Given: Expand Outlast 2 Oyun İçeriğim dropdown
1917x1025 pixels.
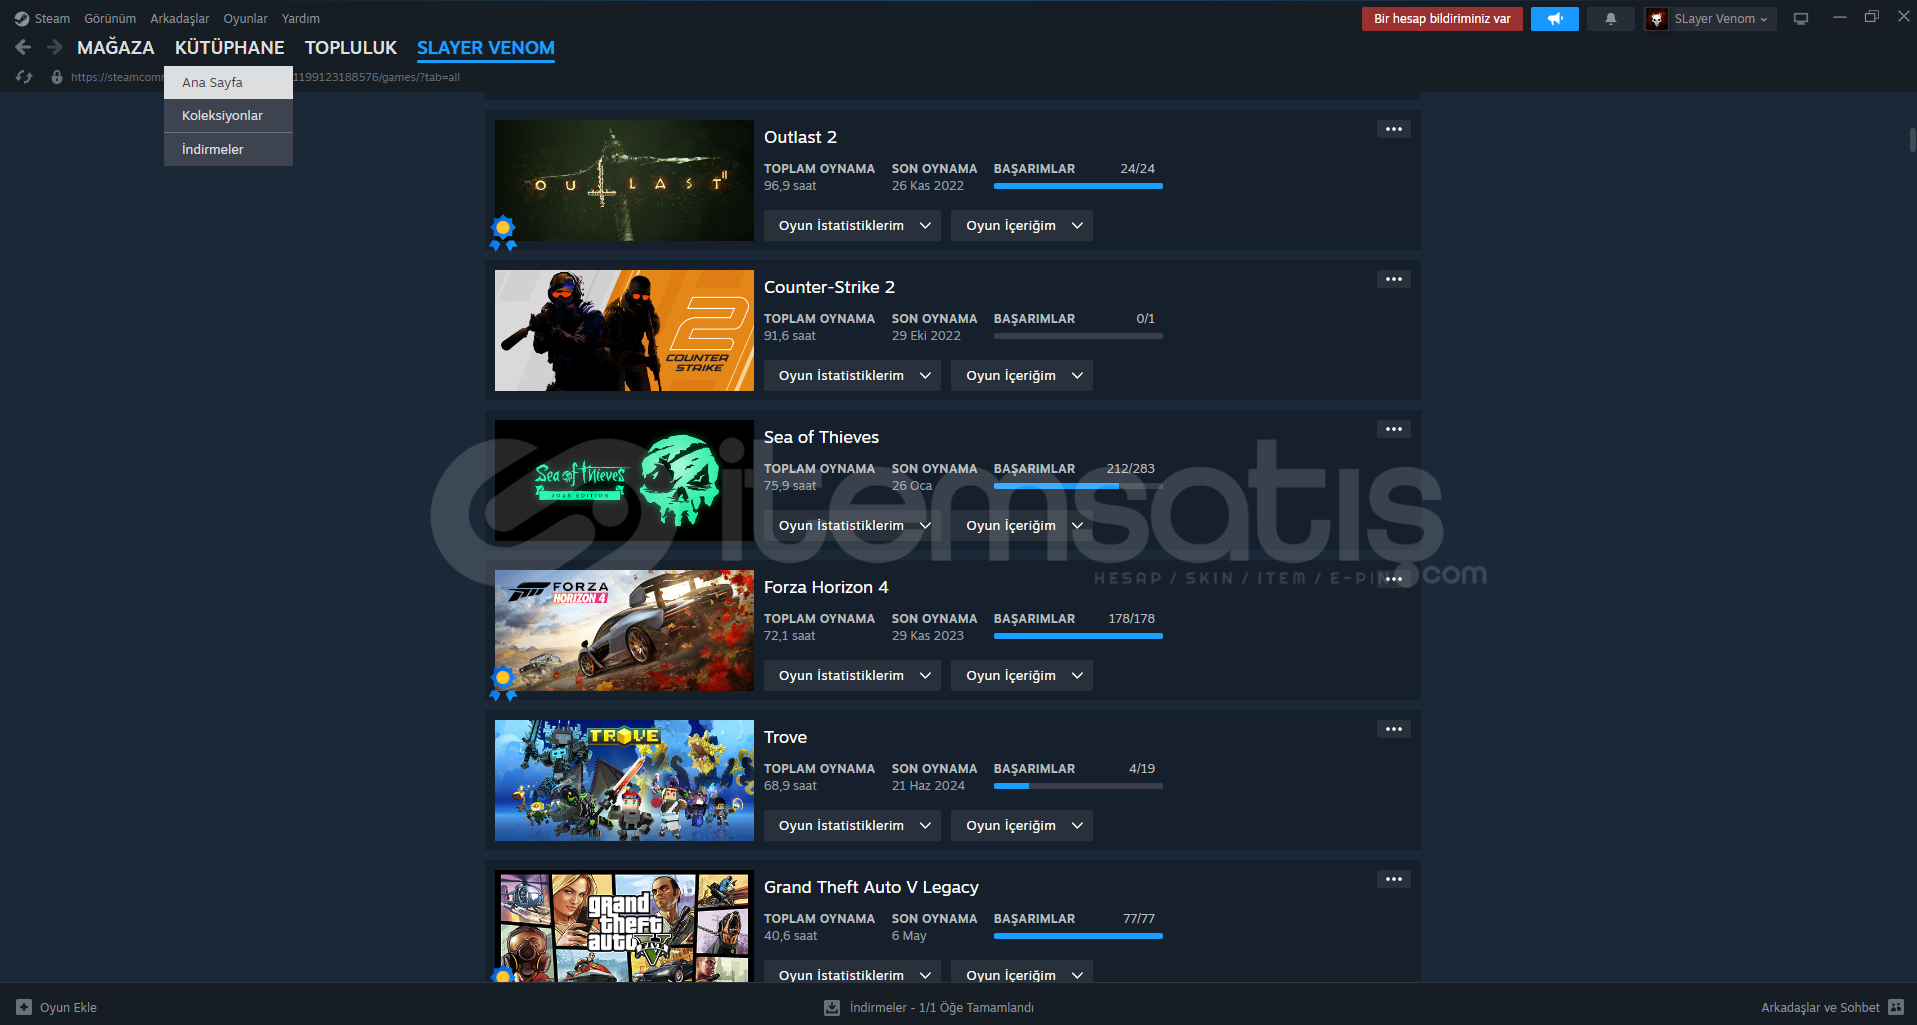Looking at the screenshot, I should (1022, 226).
